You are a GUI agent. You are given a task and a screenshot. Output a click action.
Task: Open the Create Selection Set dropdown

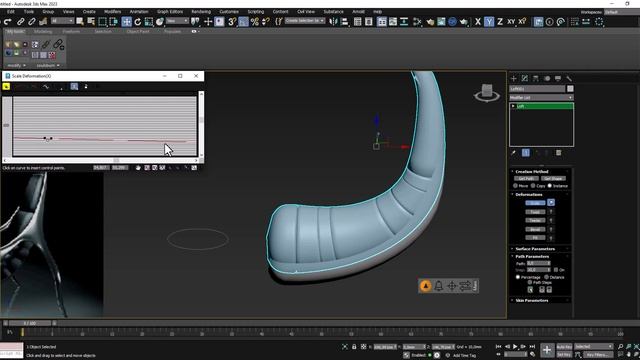pos(305,21)
